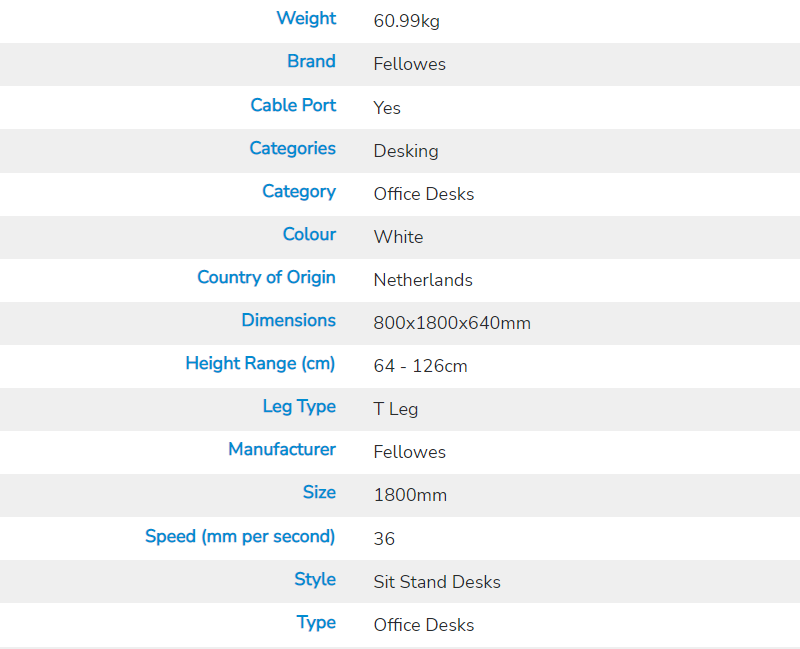The height and width of the screenshot is (649, 800).
Task: Select the Netherlands value
Action: point(423,280)
